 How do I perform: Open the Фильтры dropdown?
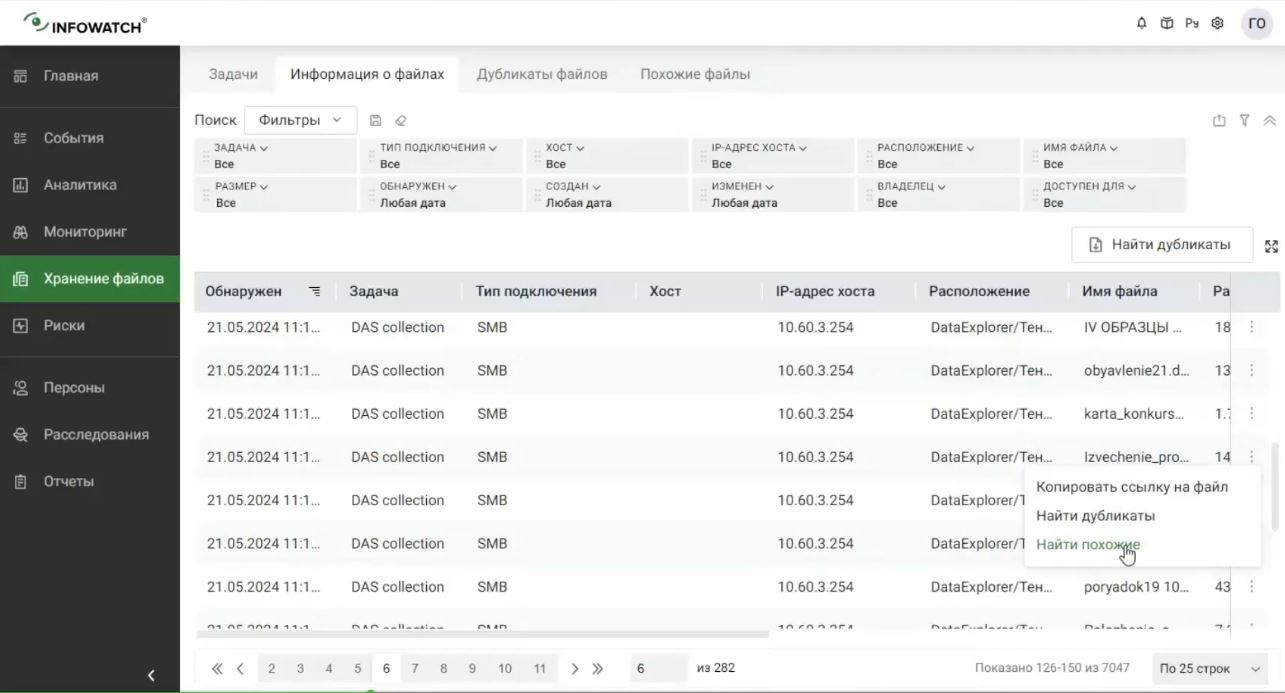[x=300, y=120]
